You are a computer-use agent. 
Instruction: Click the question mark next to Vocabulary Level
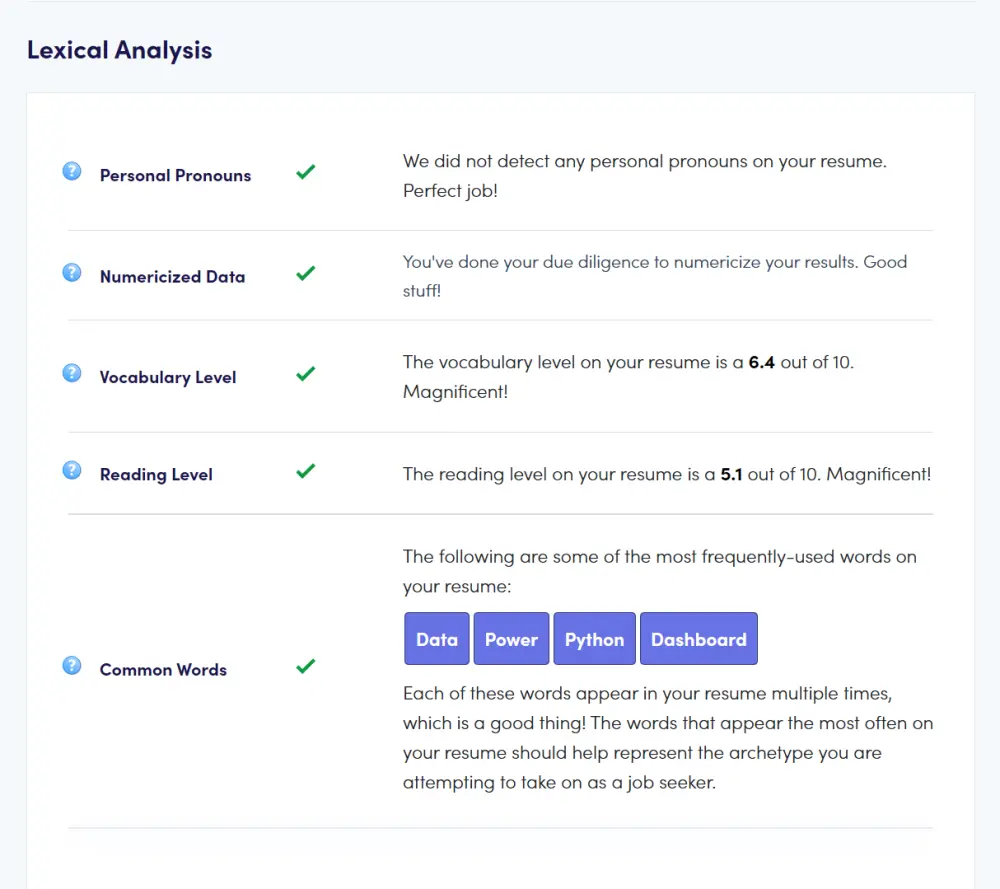72,373
